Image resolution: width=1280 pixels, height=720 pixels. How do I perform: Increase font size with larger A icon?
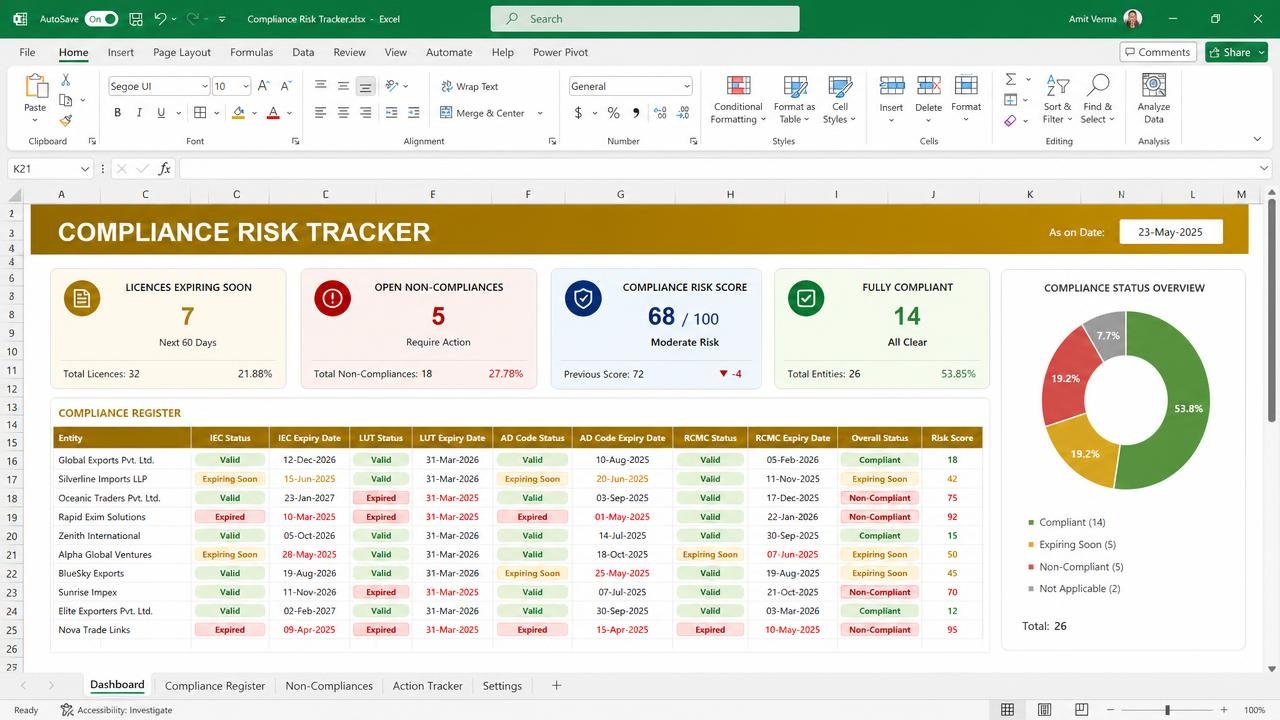(263, 86)
